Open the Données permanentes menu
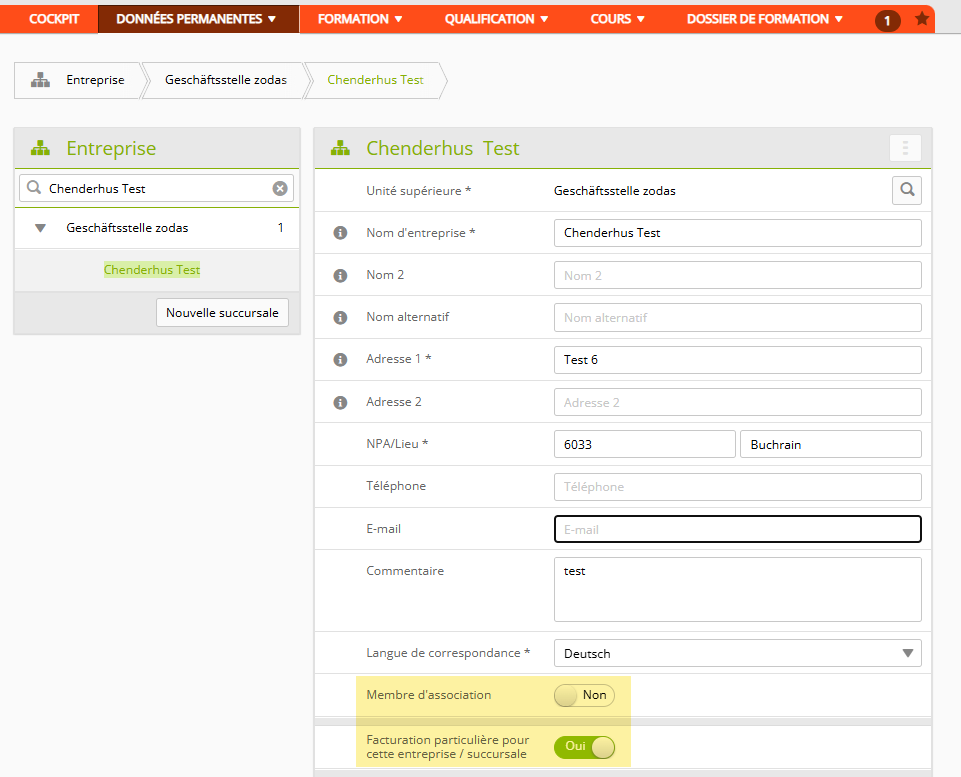961x777 pixels. click(196, 19)
